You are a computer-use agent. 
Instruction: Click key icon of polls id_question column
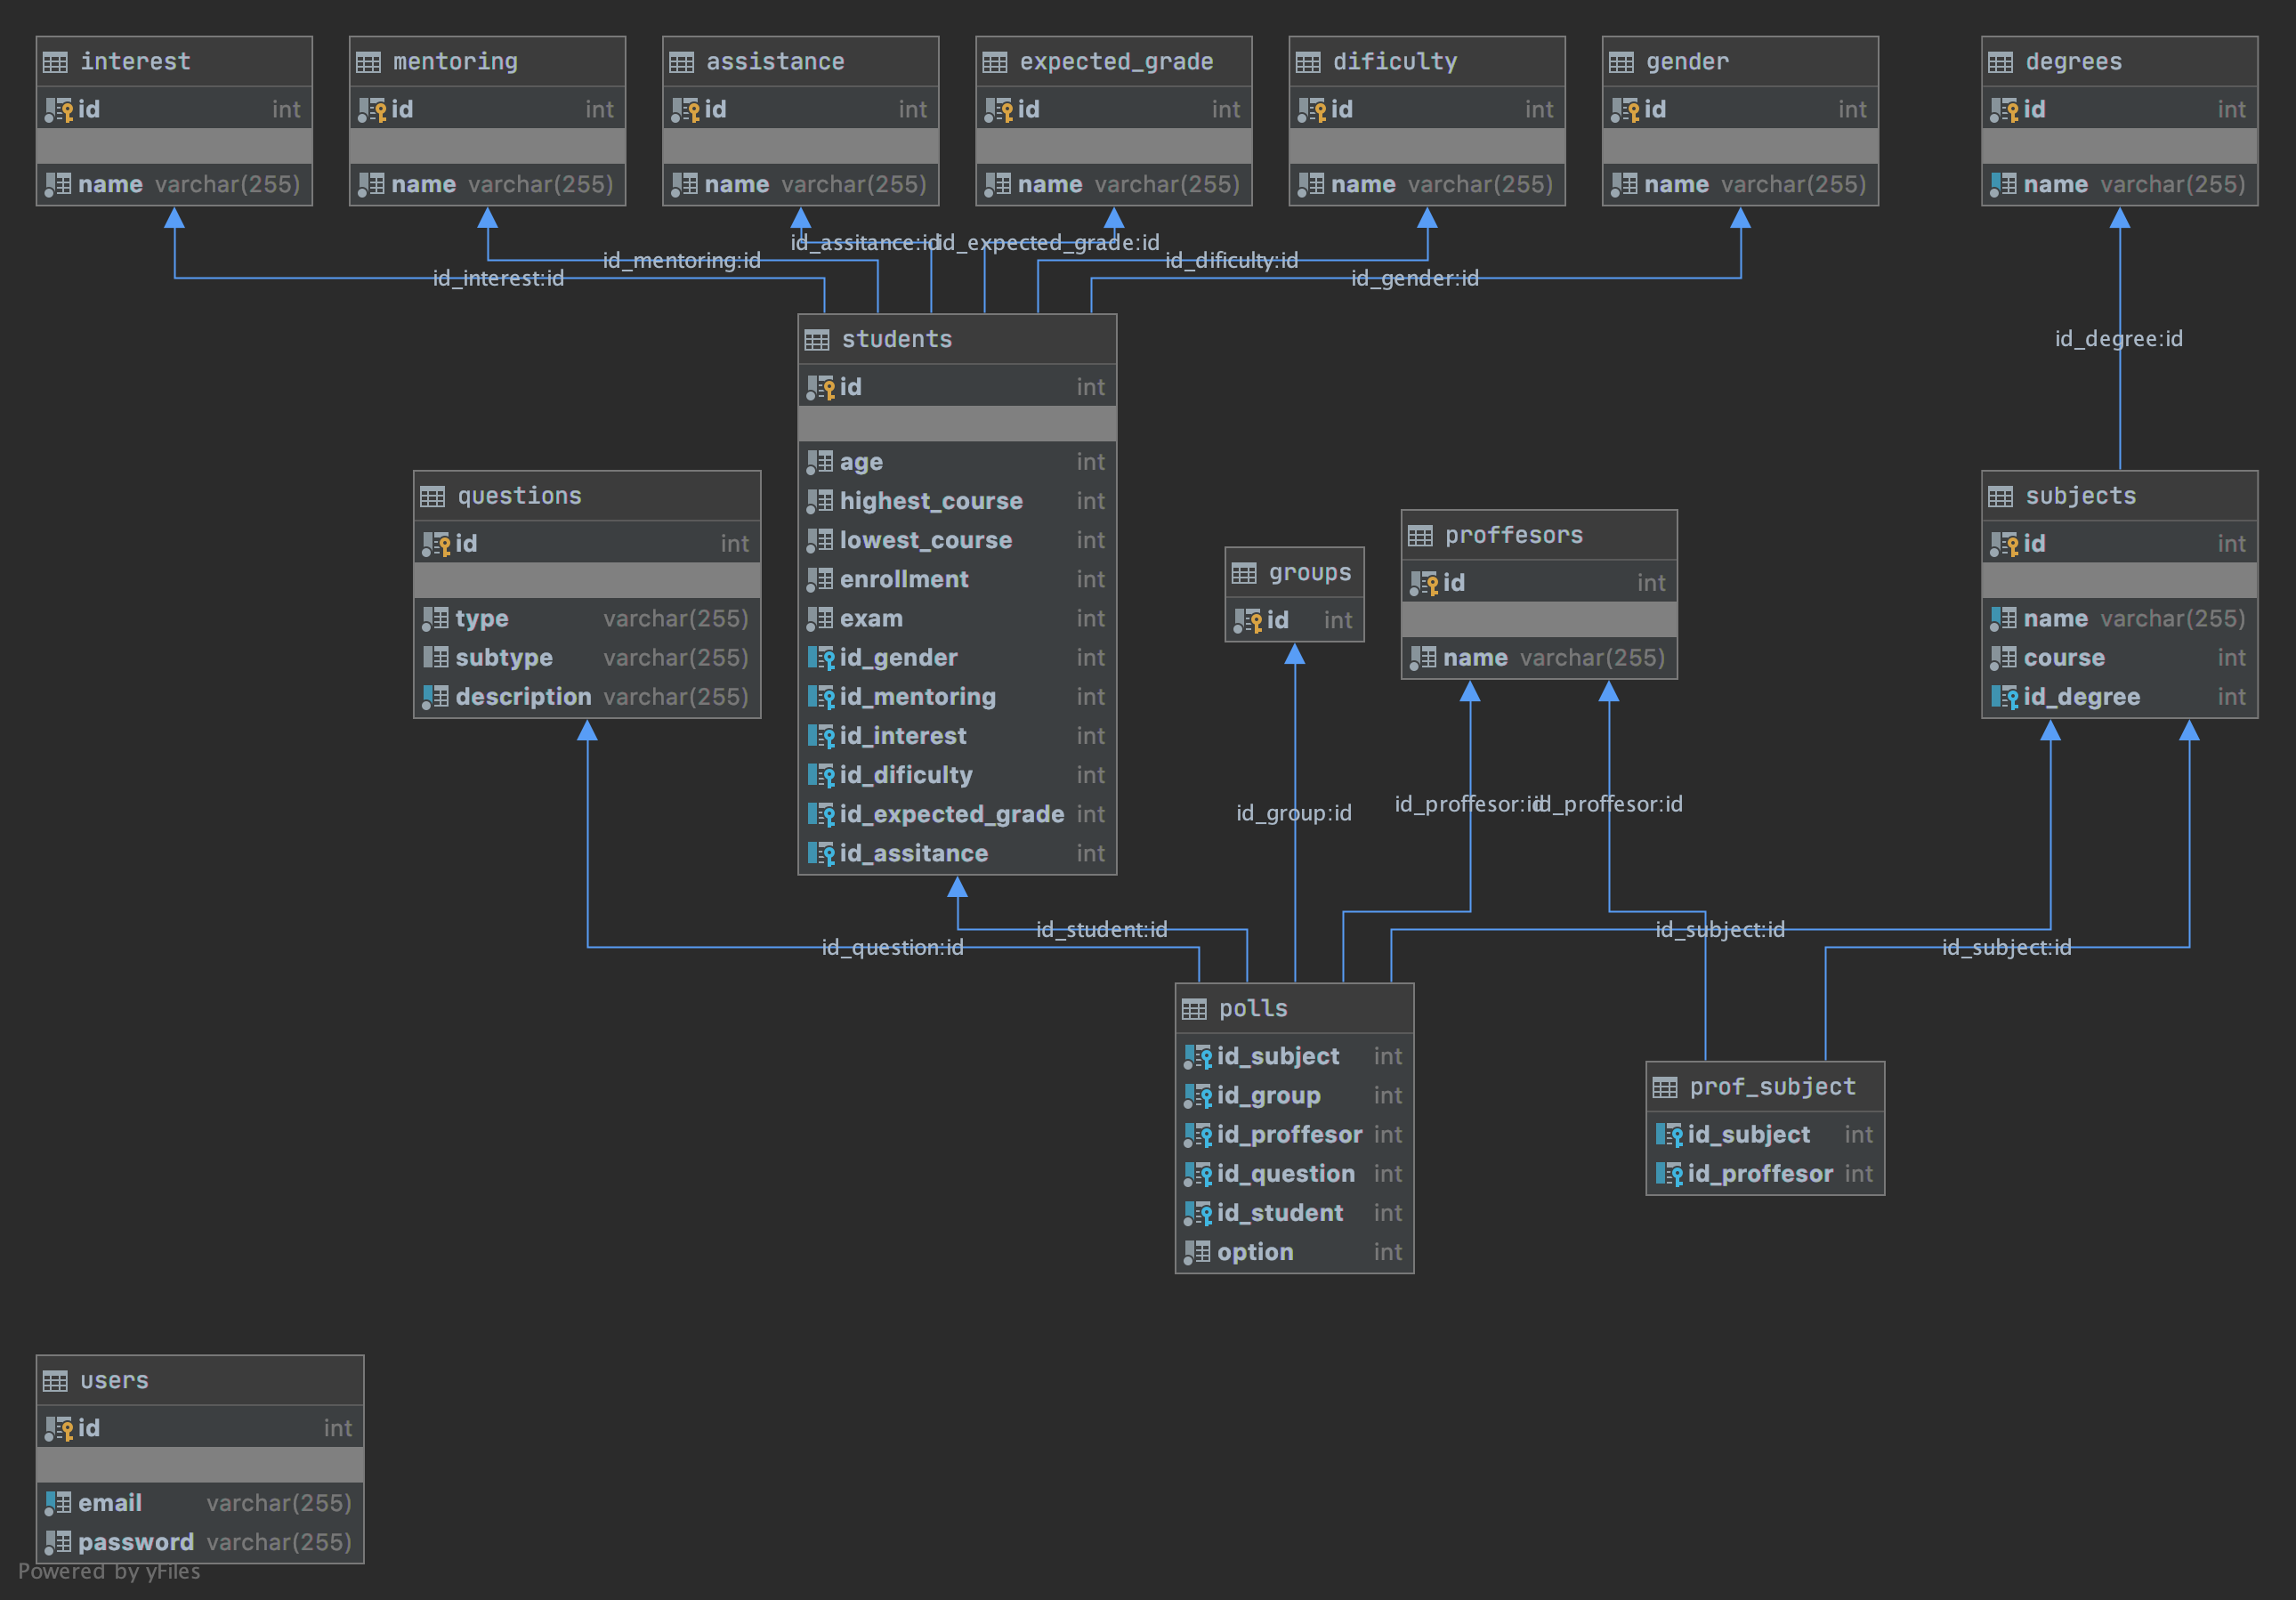[1198, 1174]
